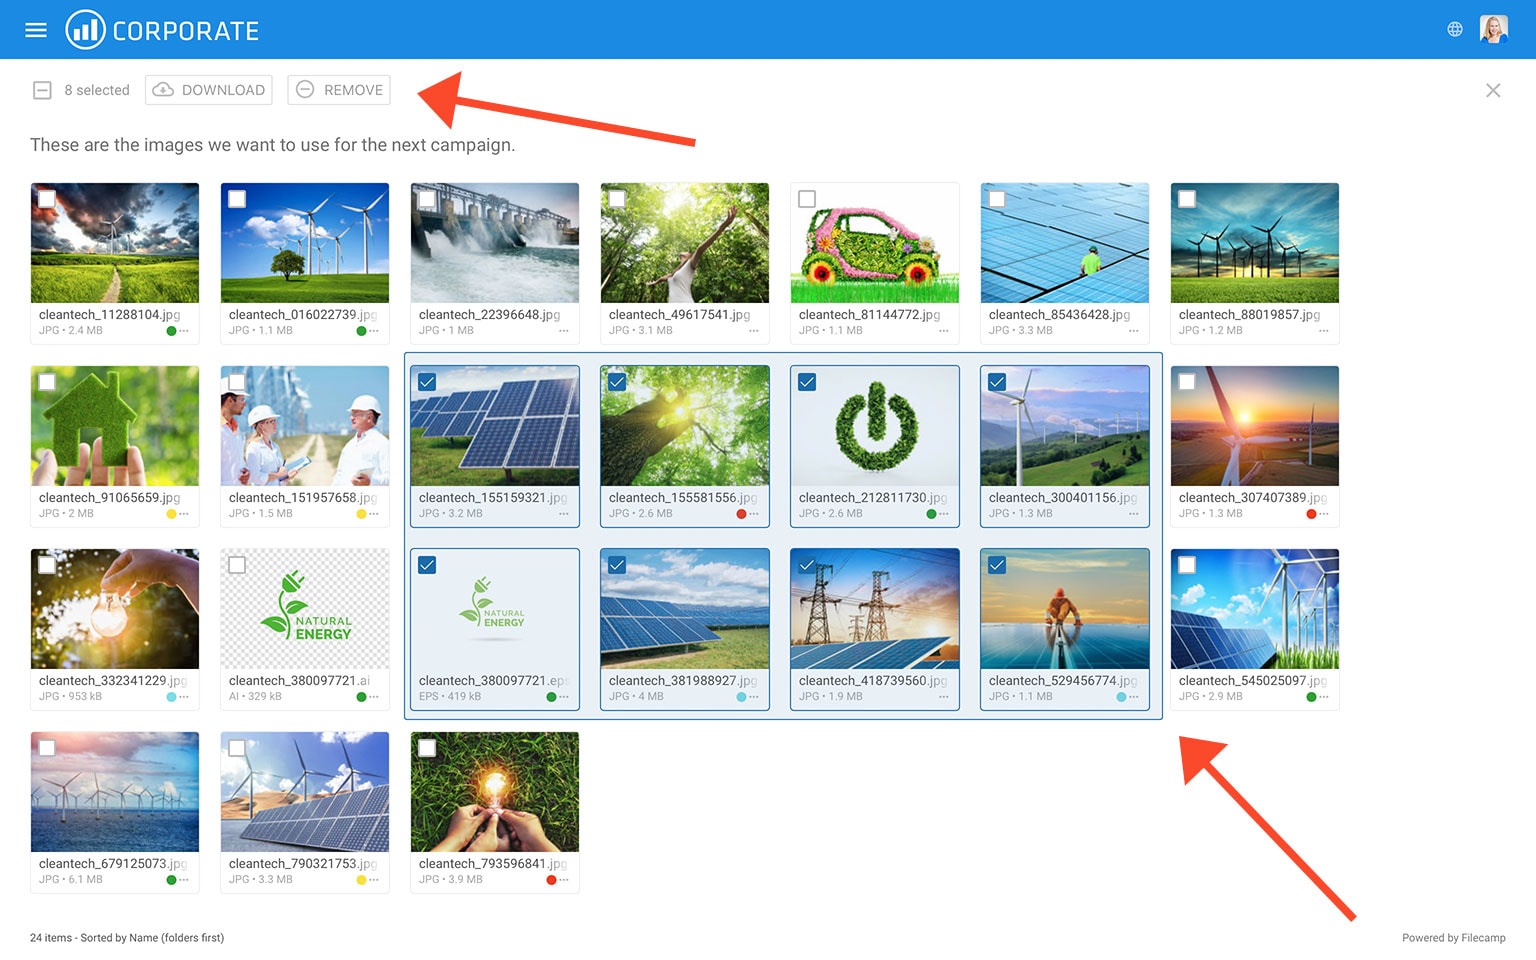Open the user profile avatar
The width and height of the screenshot is (1536, 960).
click(1494, 30)
